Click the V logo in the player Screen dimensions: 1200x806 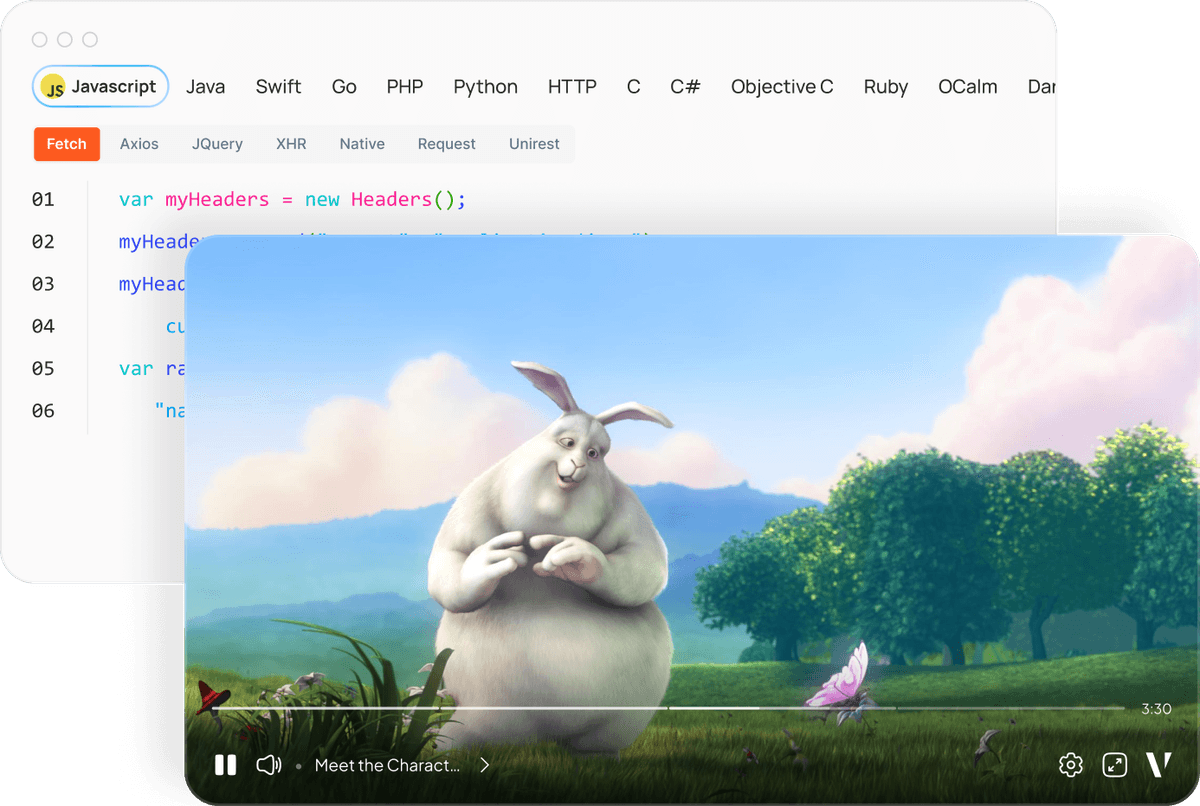tap(1158, 765)
